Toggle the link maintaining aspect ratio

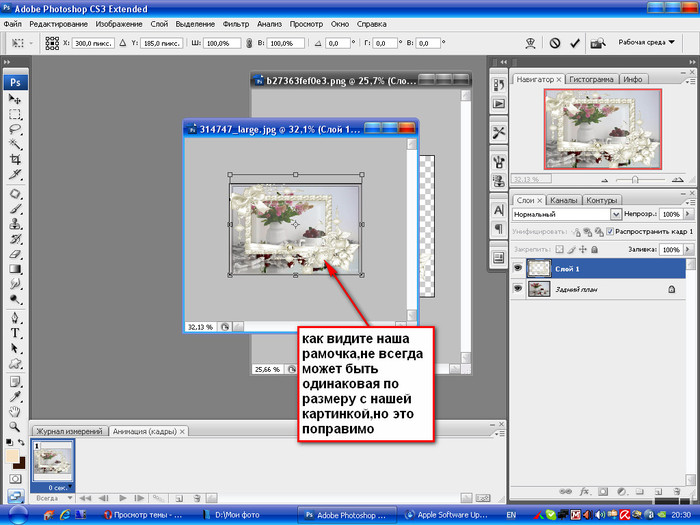tap(249, 43)
